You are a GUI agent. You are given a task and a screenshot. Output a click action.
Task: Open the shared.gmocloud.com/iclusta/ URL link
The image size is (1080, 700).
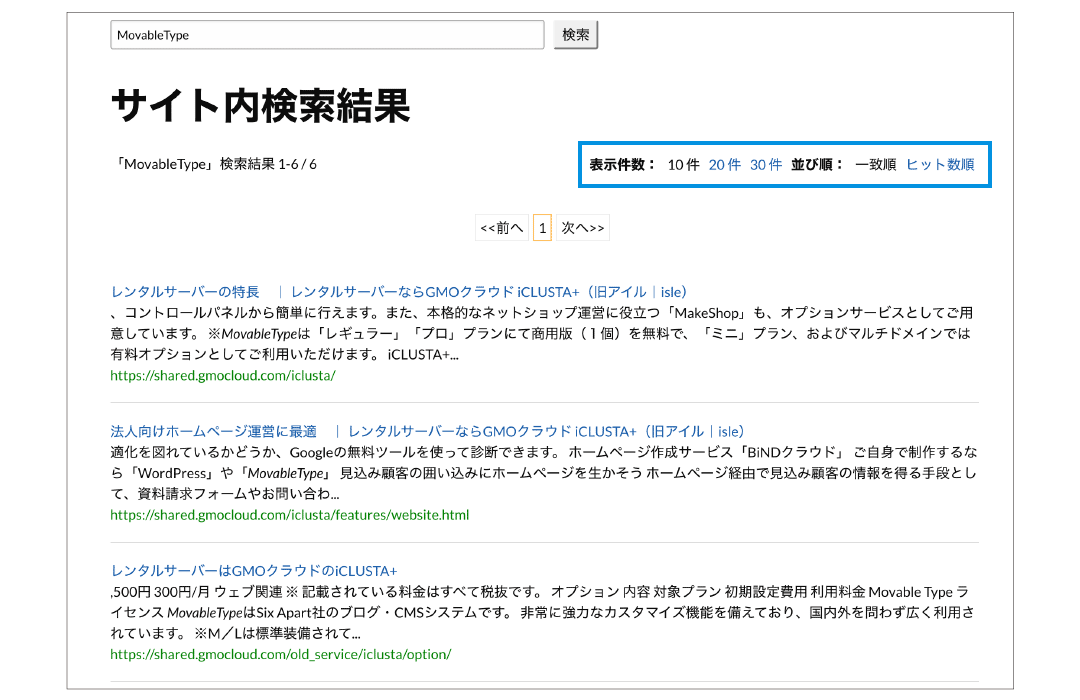222,375
